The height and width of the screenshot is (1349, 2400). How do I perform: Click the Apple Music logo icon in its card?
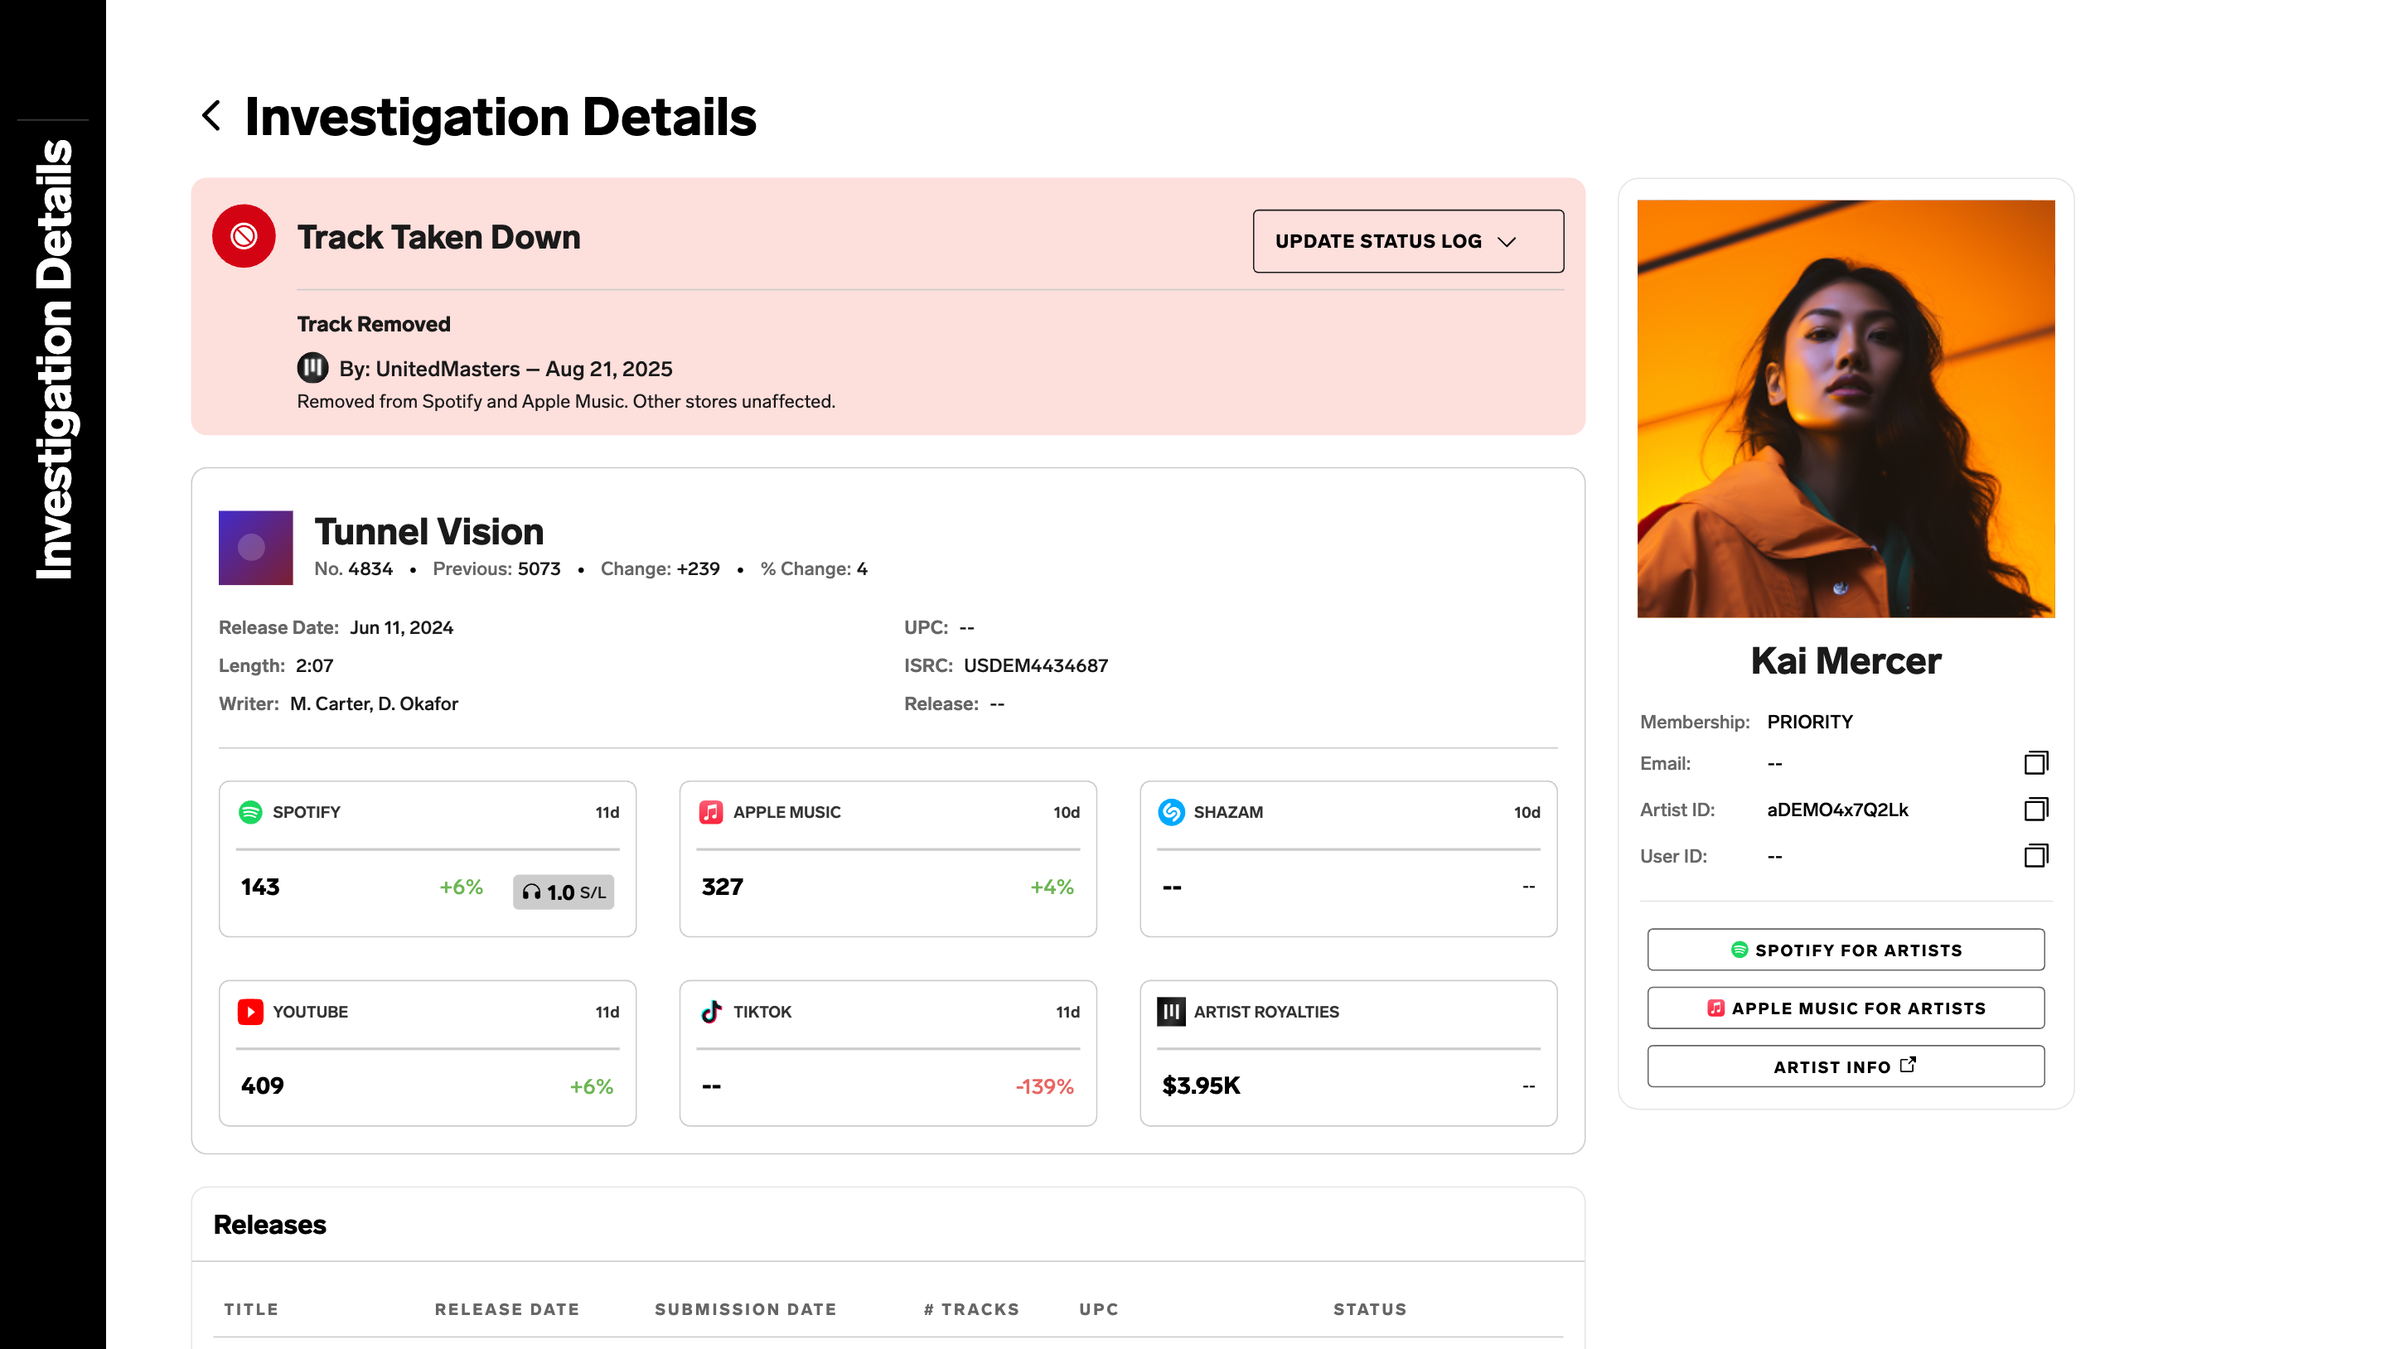pos(711,812)
